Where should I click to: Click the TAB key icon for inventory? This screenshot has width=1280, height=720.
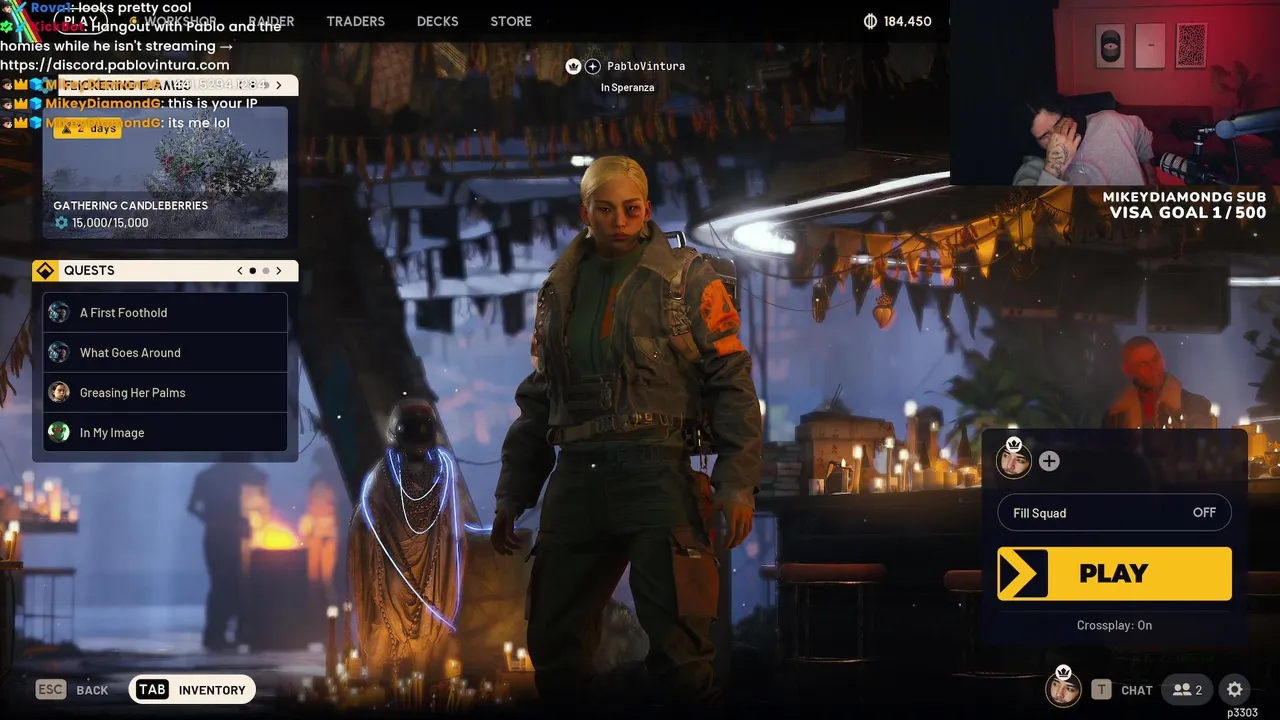[x=152, y=690]
